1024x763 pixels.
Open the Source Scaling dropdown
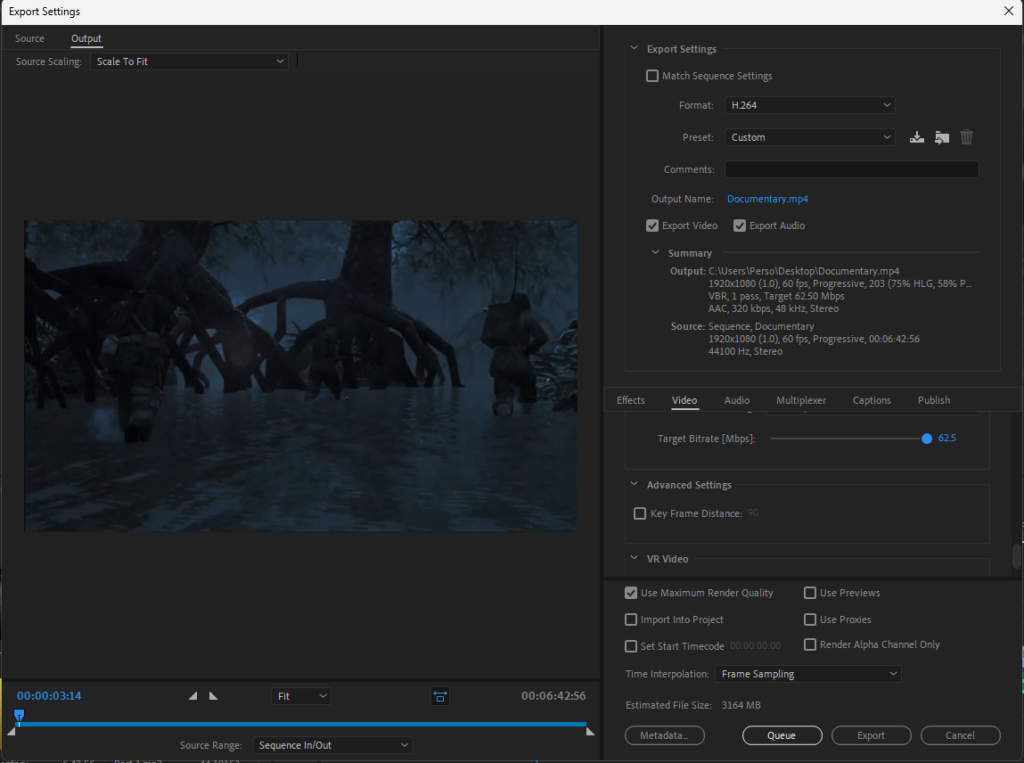(189, 61)
